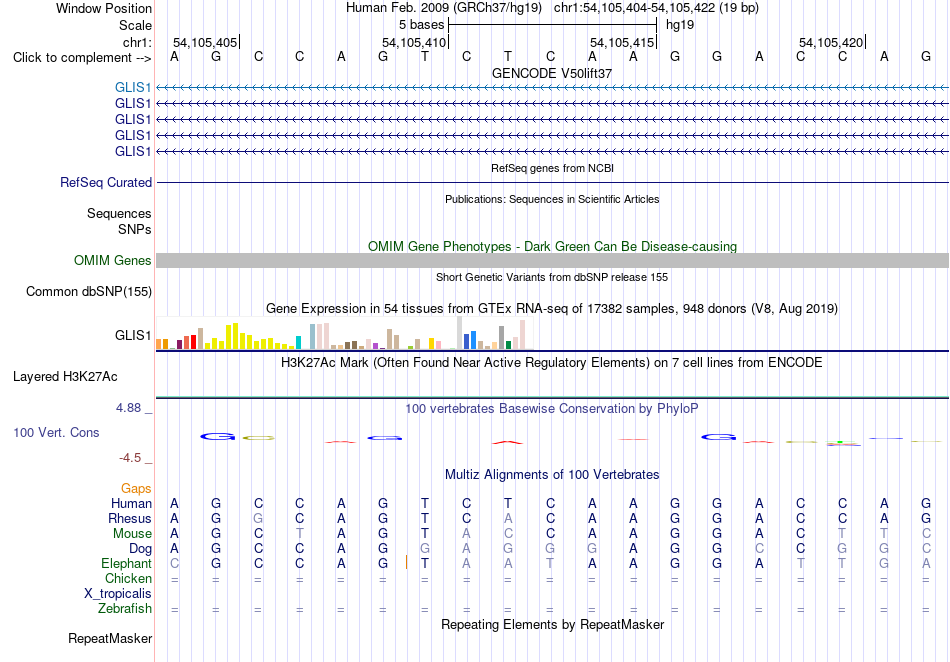The image size is (950, 662).
Task: Click the Chicken species row label
Action: 128,579
